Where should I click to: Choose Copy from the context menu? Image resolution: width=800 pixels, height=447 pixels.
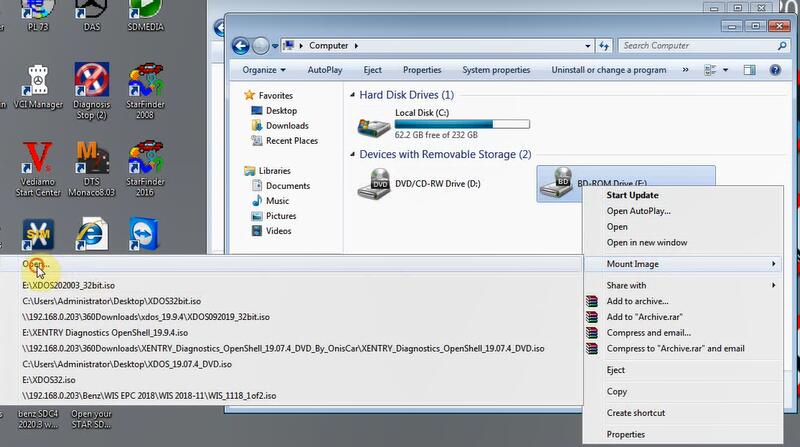[x=683, y=391]
